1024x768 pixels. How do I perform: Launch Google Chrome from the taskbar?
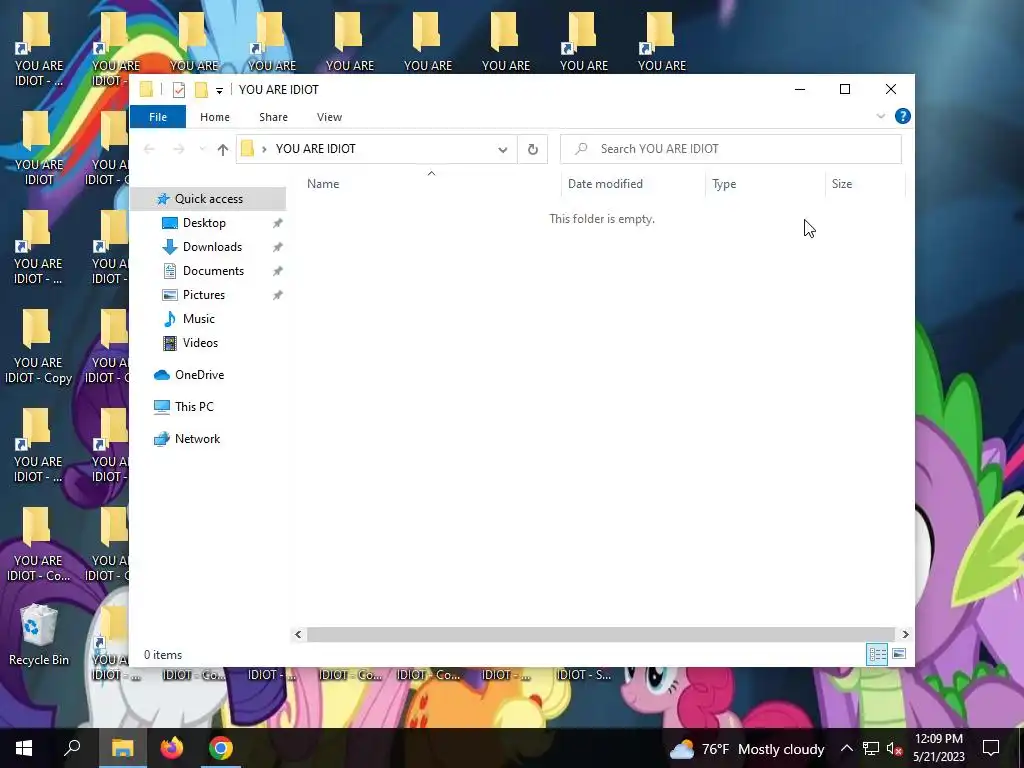pyautogui.click(x=221, y=748)
